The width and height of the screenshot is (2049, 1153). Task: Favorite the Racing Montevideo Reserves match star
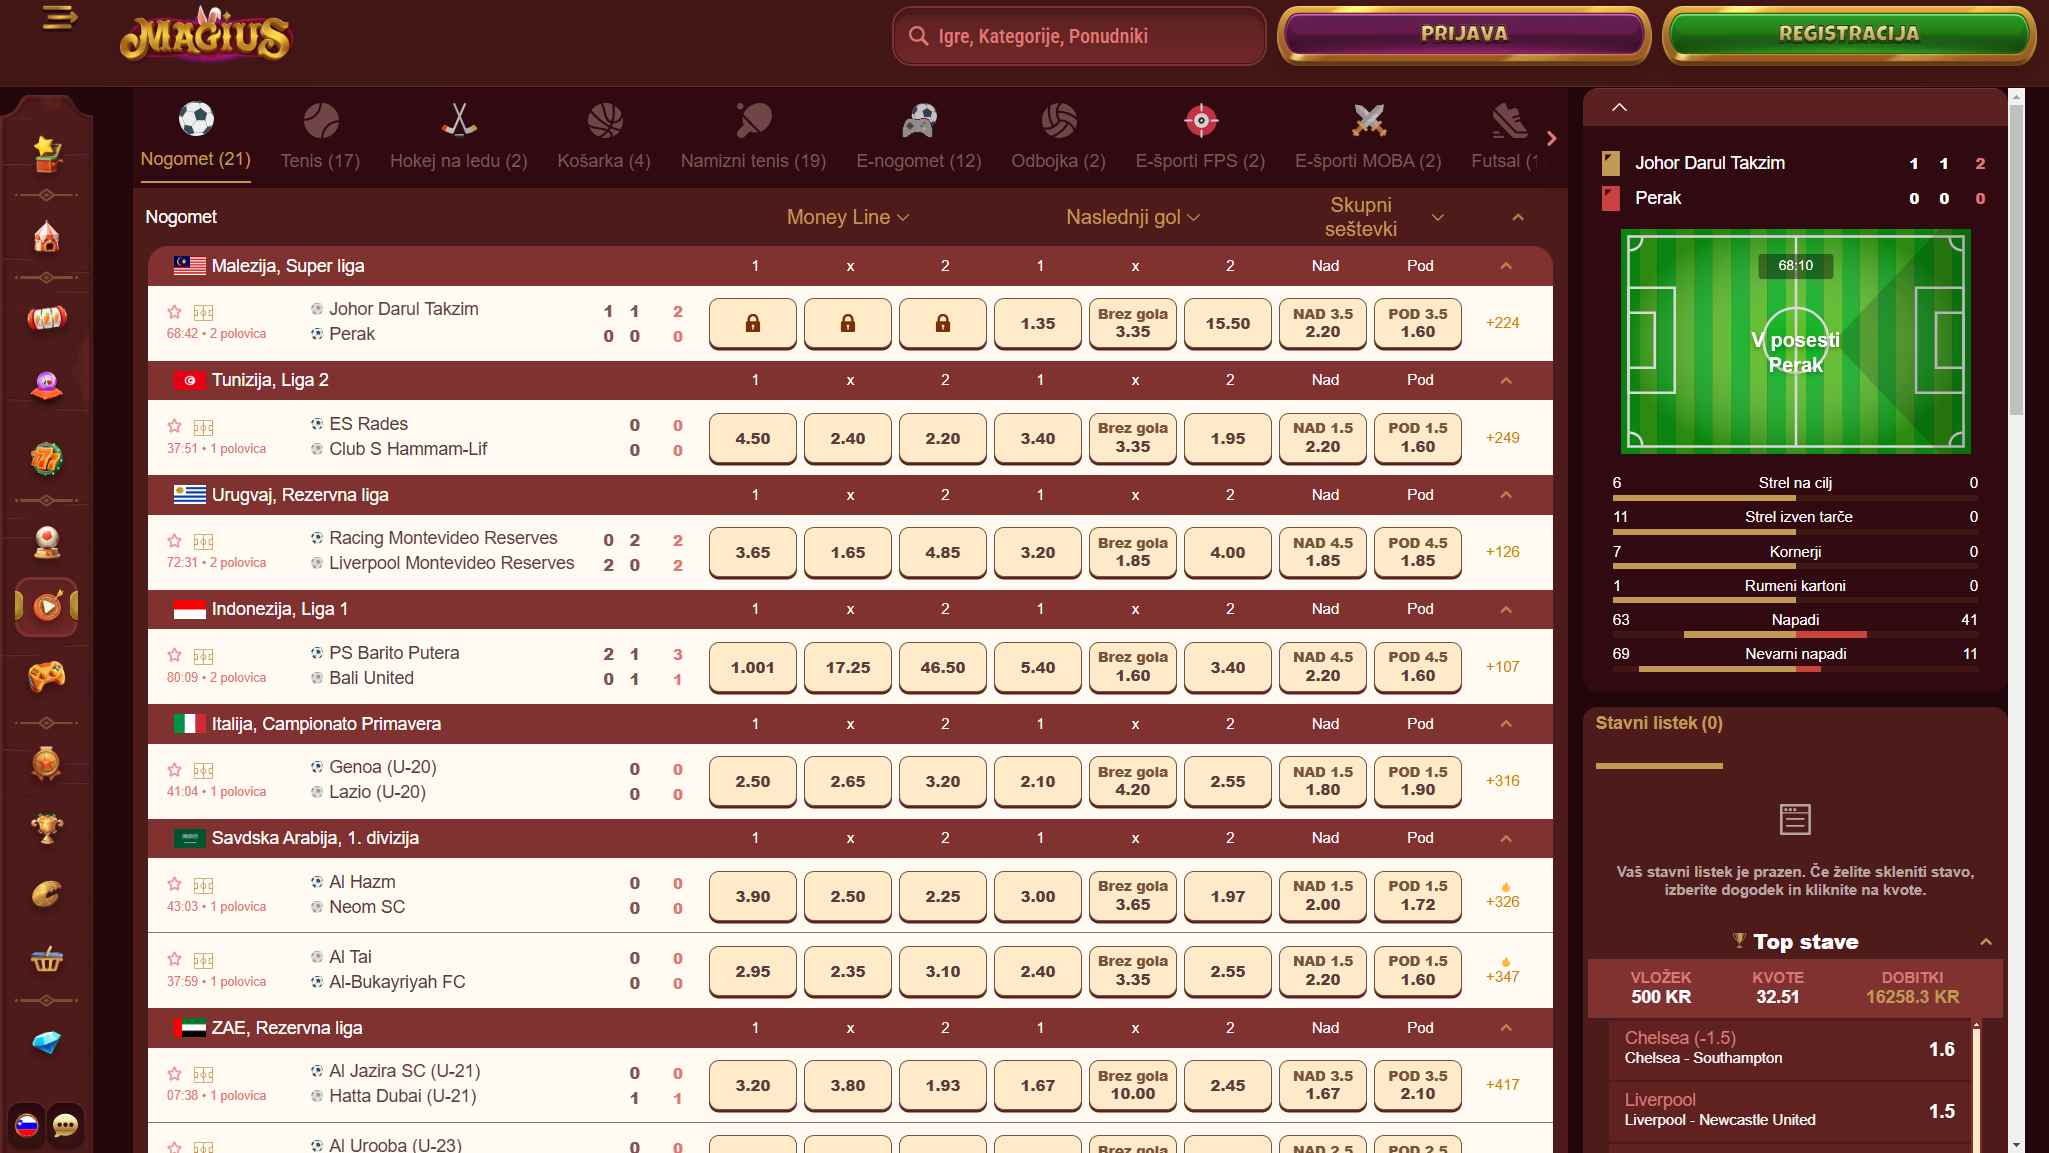click(174, 541)
